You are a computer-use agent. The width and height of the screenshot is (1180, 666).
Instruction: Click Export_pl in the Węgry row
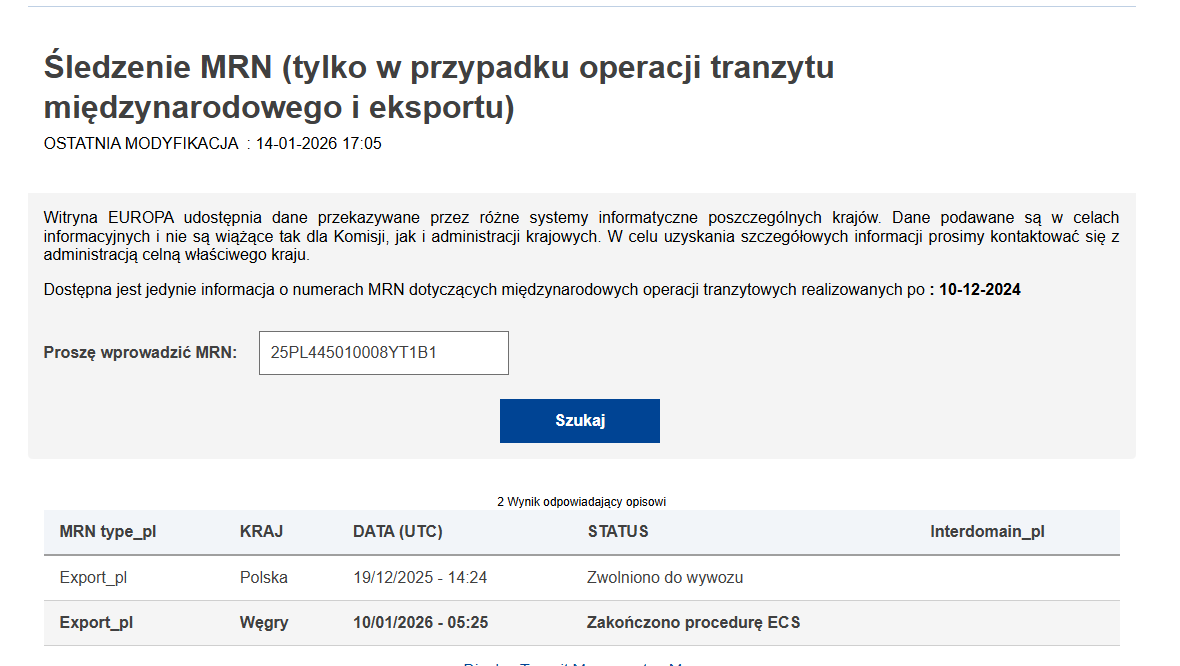[96, 623]
